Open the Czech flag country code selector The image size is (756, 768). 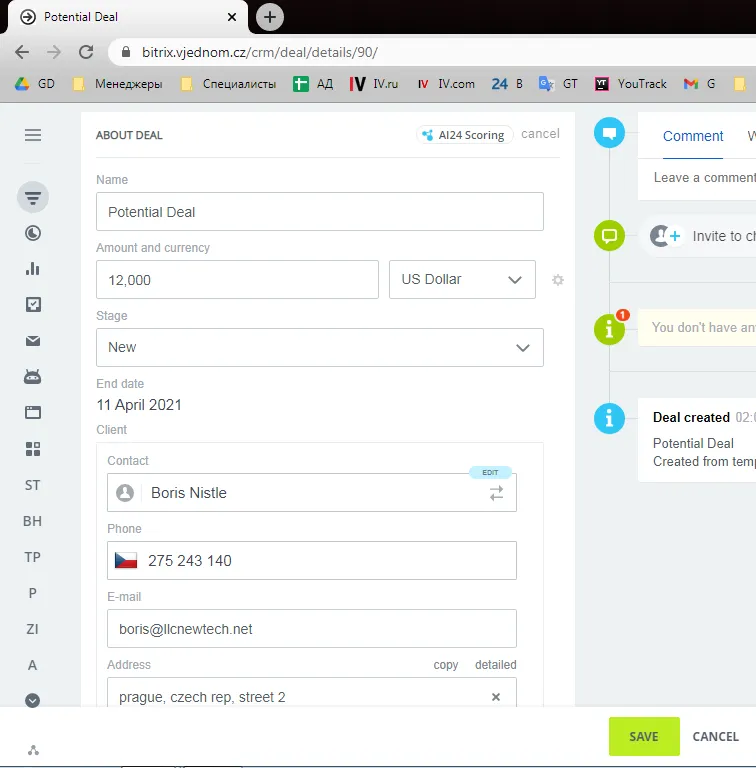coord(126,561)
